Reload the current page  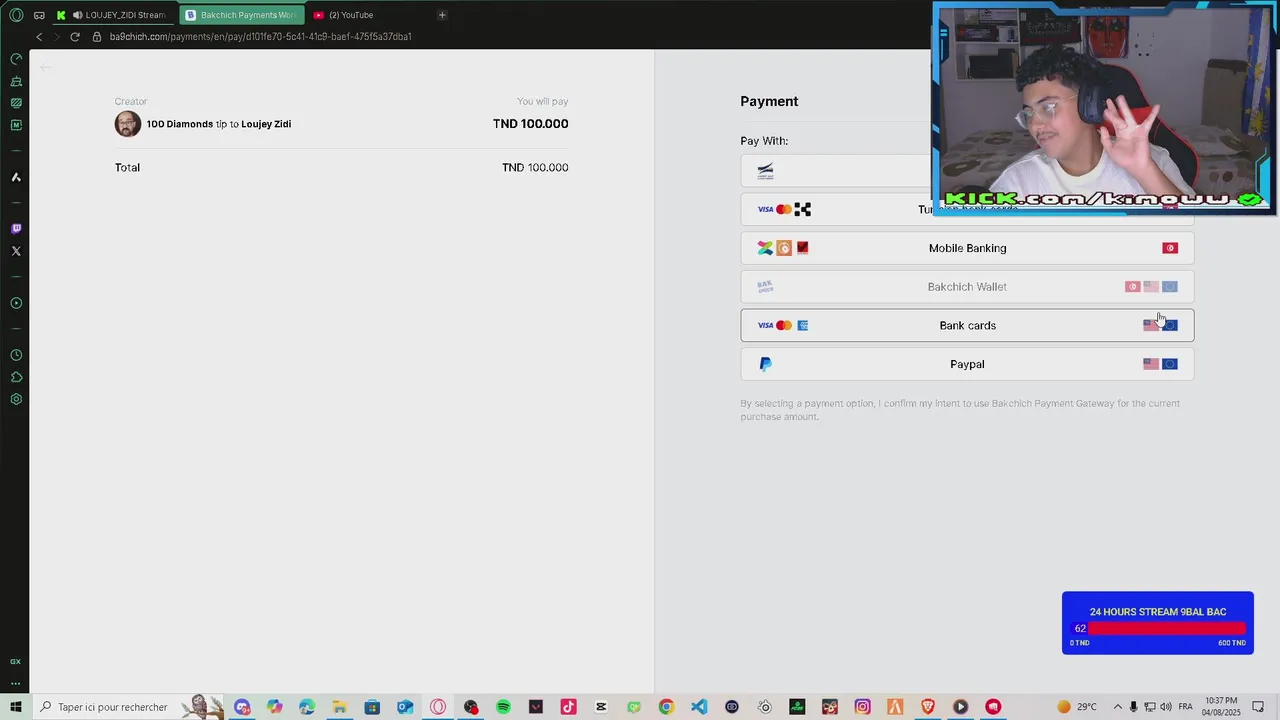(75, 37)
